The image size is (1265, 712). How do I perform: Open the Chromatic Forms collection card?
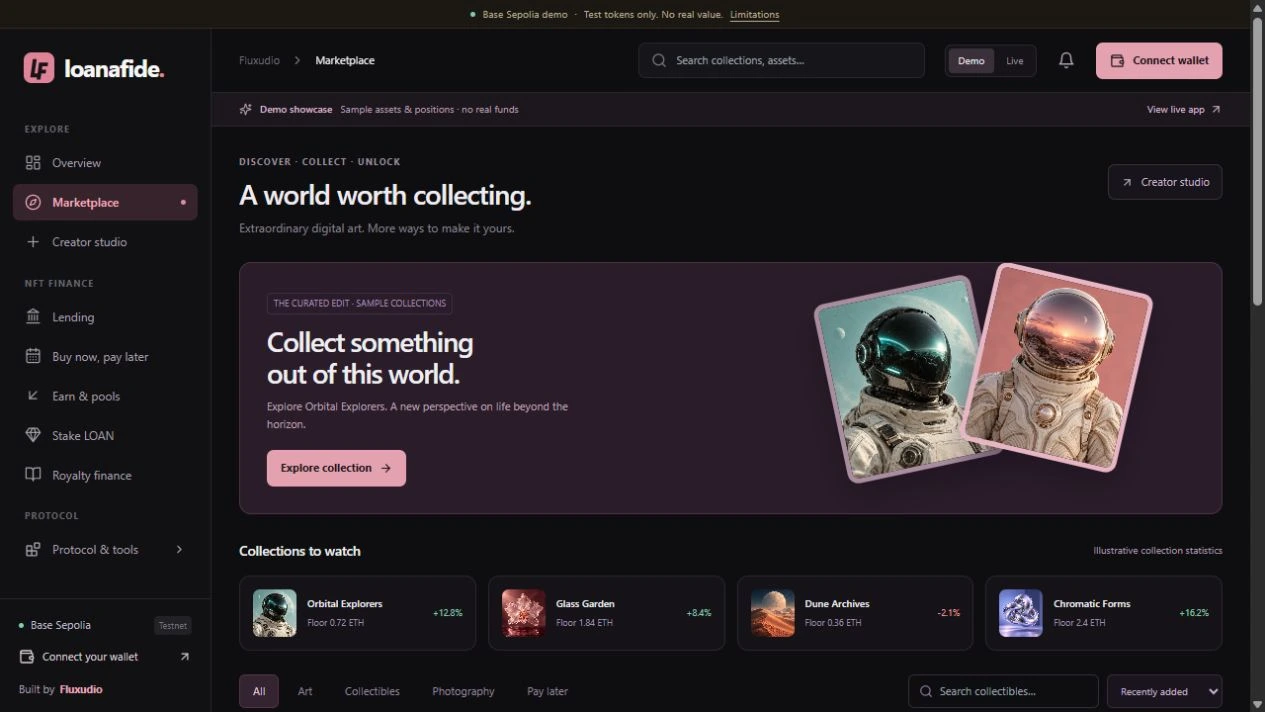pos(1103,613)
